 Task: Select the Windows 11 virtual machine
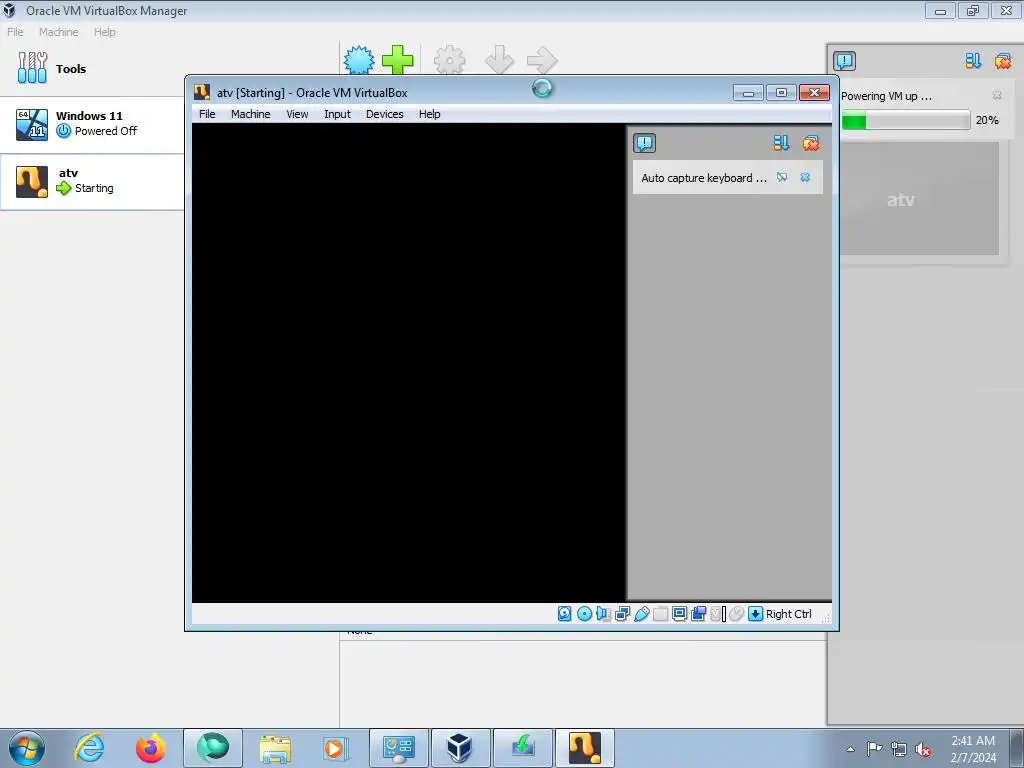(x=91, y=124)
